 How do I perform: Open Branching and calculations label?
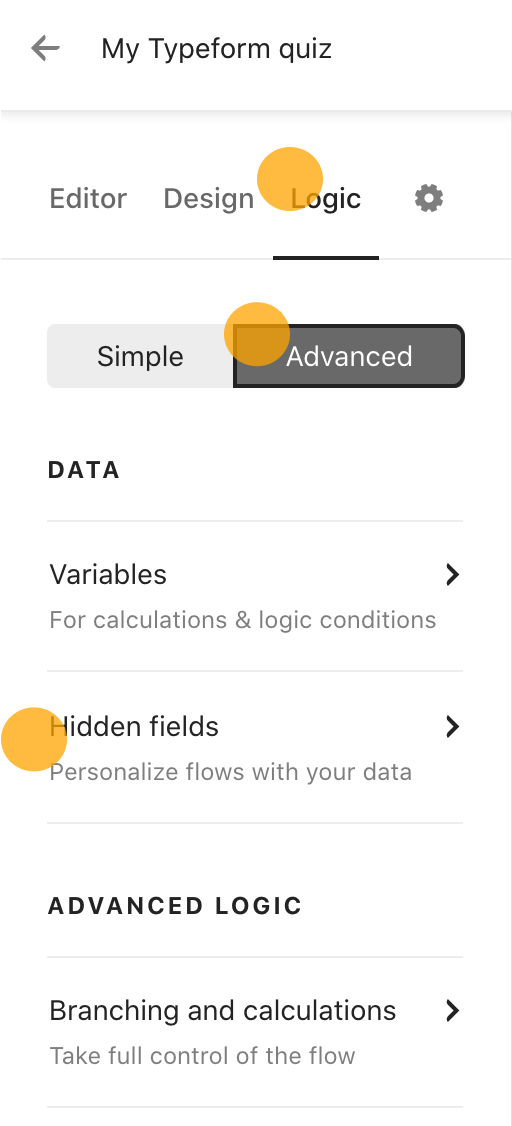click(x=223, y=1010)
